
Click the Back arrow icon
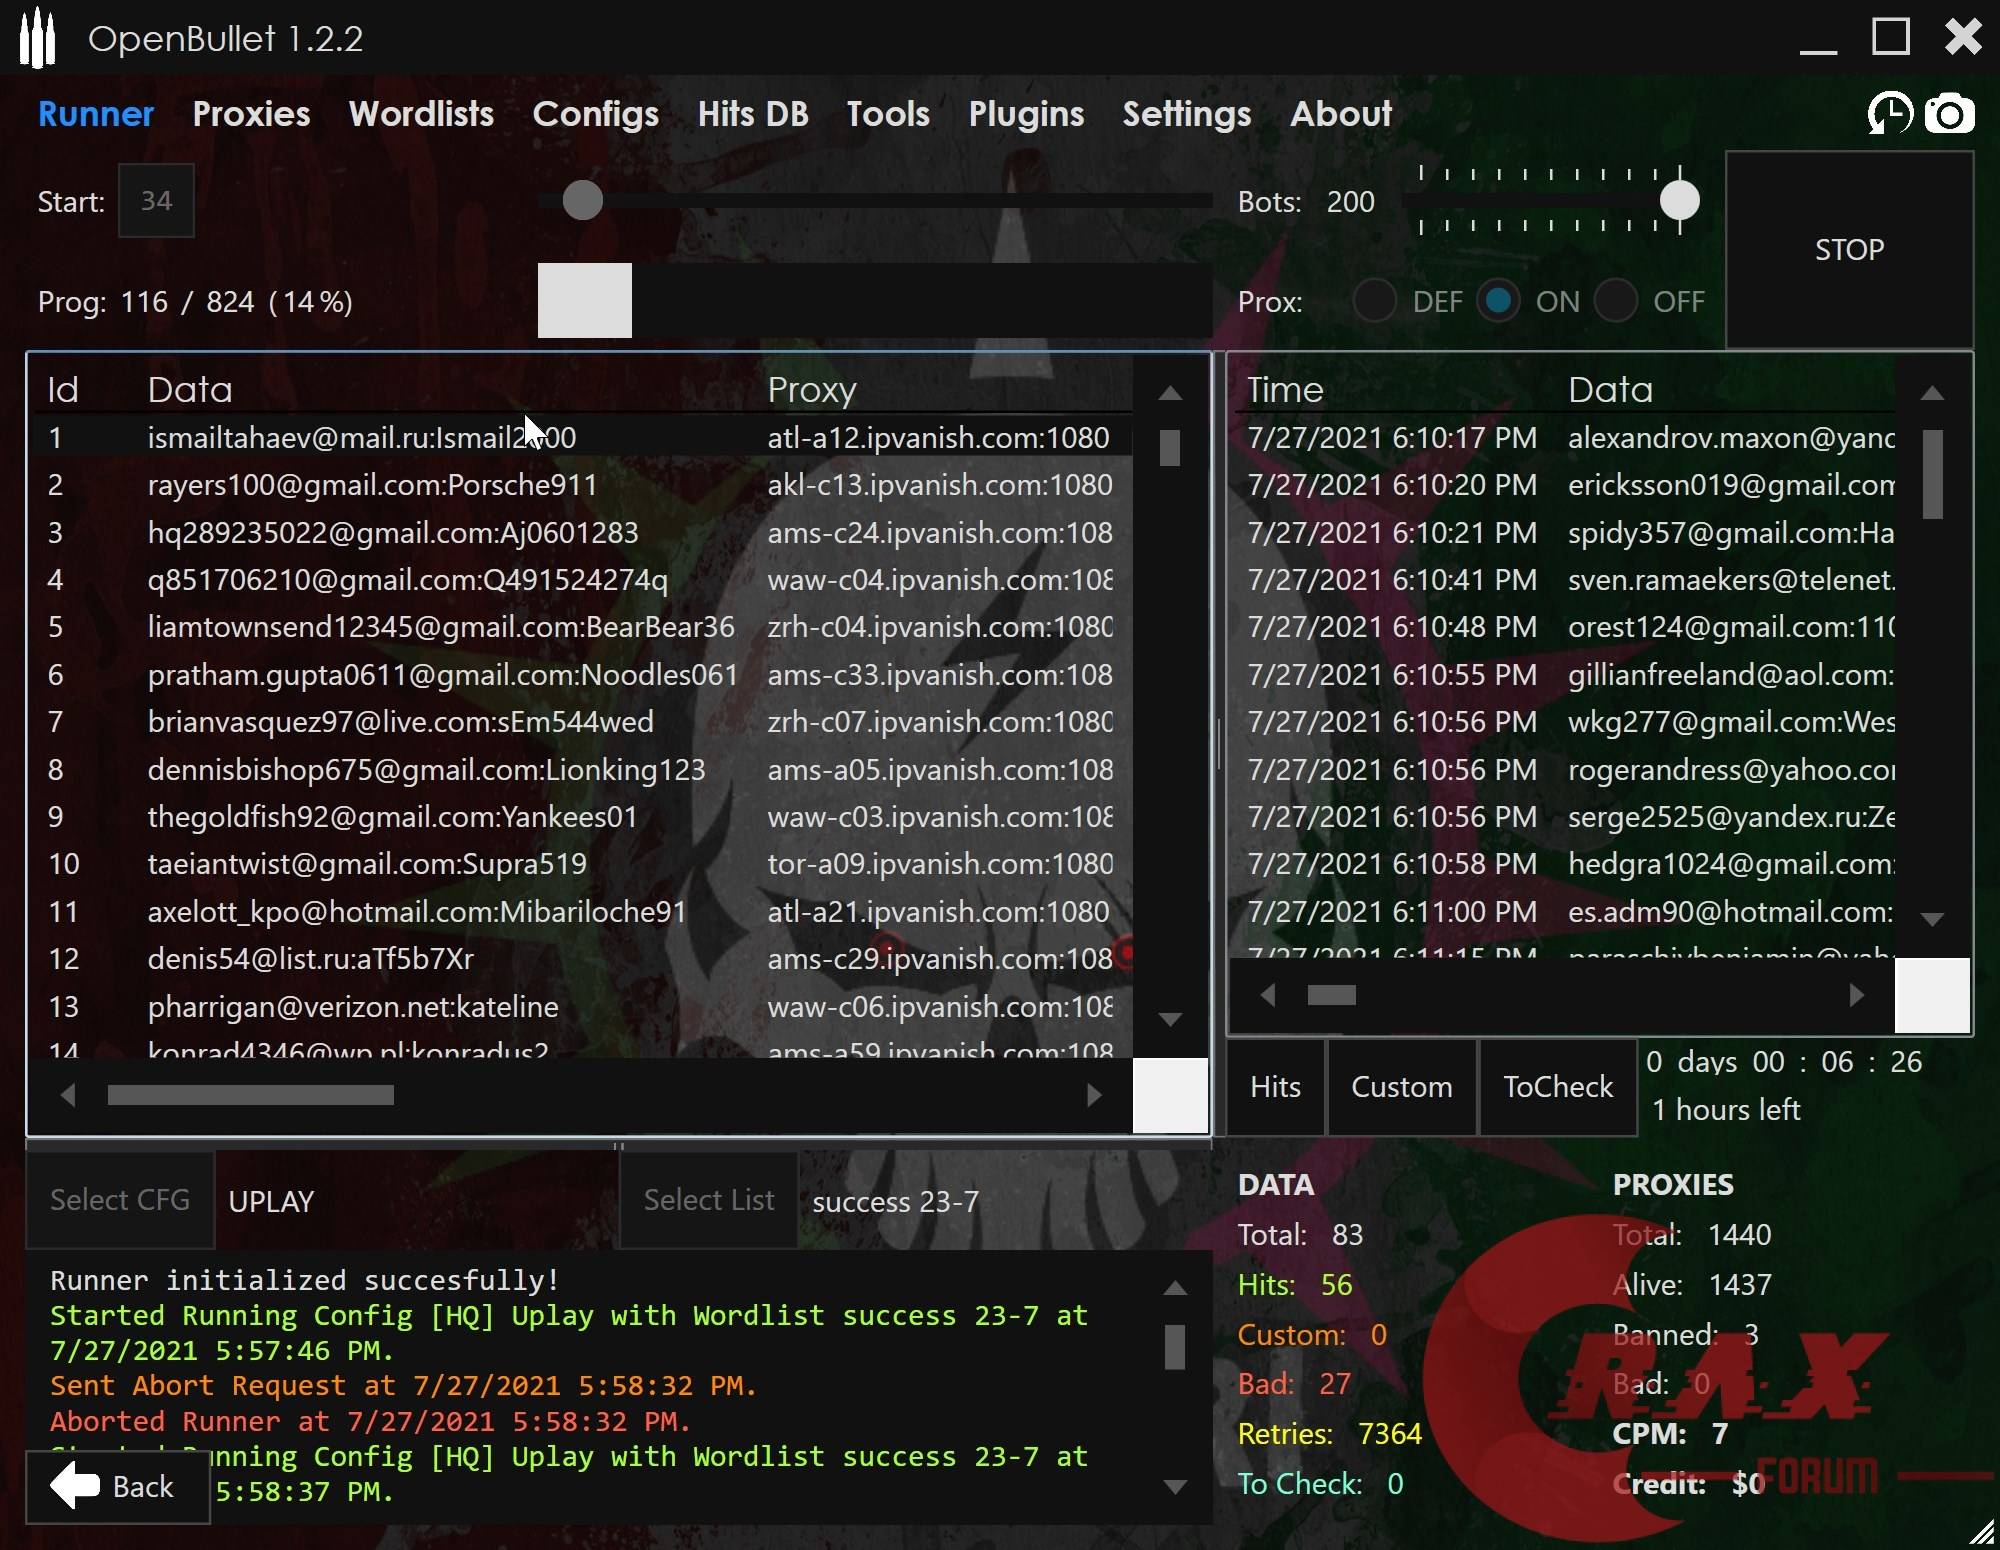[x=76, y=1486]
